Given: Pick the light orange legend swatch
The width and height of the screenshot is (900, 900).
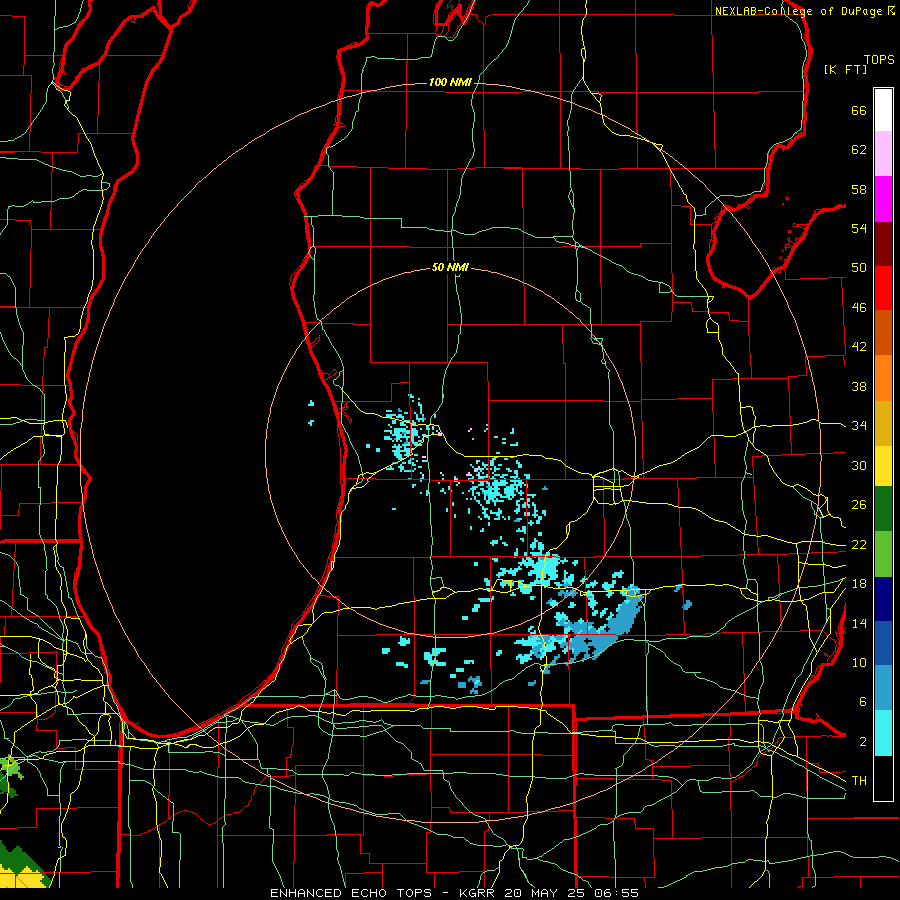Looking at the screenshot, I should (883, 378).
